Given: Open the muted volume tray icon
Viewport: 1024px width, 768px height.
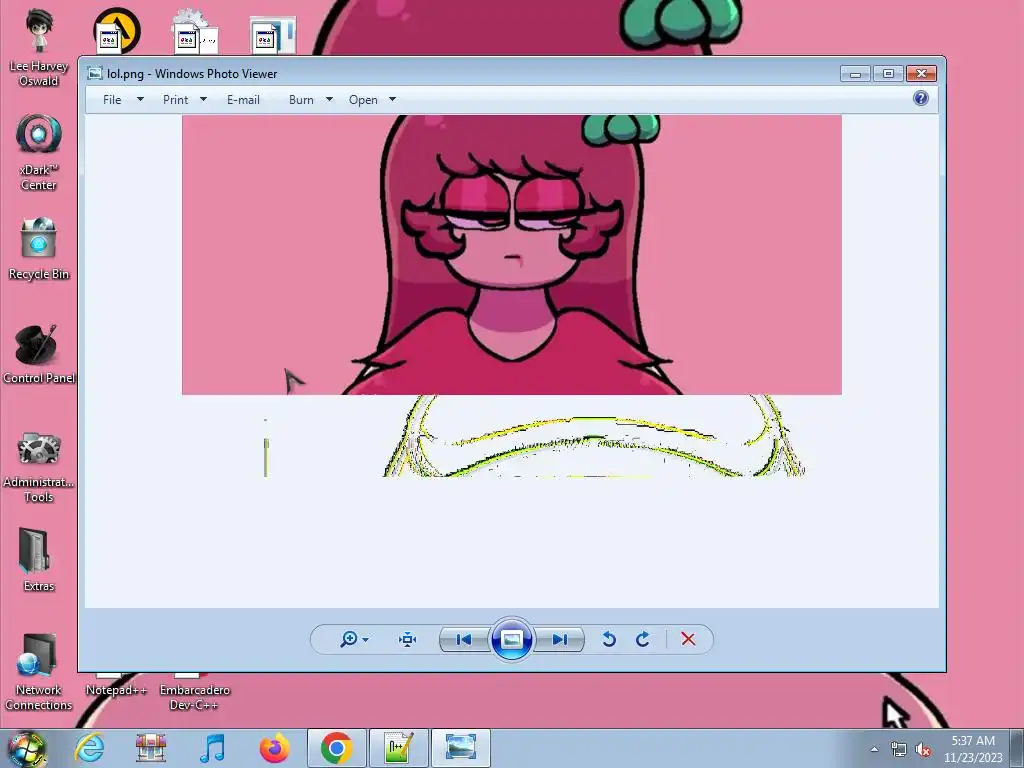Looking at the screenshot, I should (x=923, y=749).
